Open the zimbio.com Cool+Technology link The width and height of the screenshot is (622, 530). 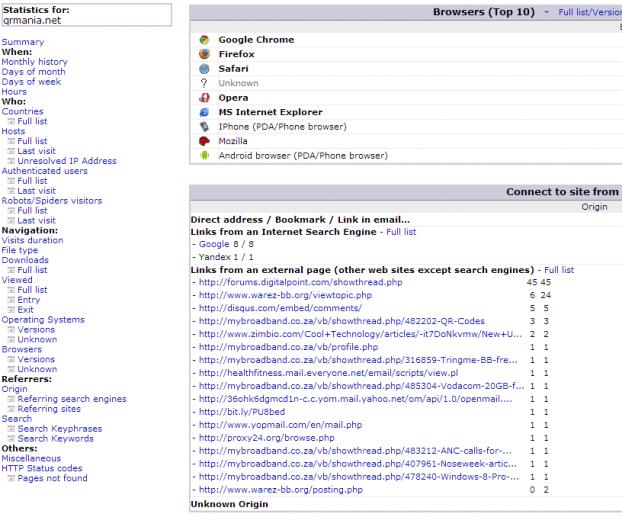pyautogui.click(x=361, y=334)
